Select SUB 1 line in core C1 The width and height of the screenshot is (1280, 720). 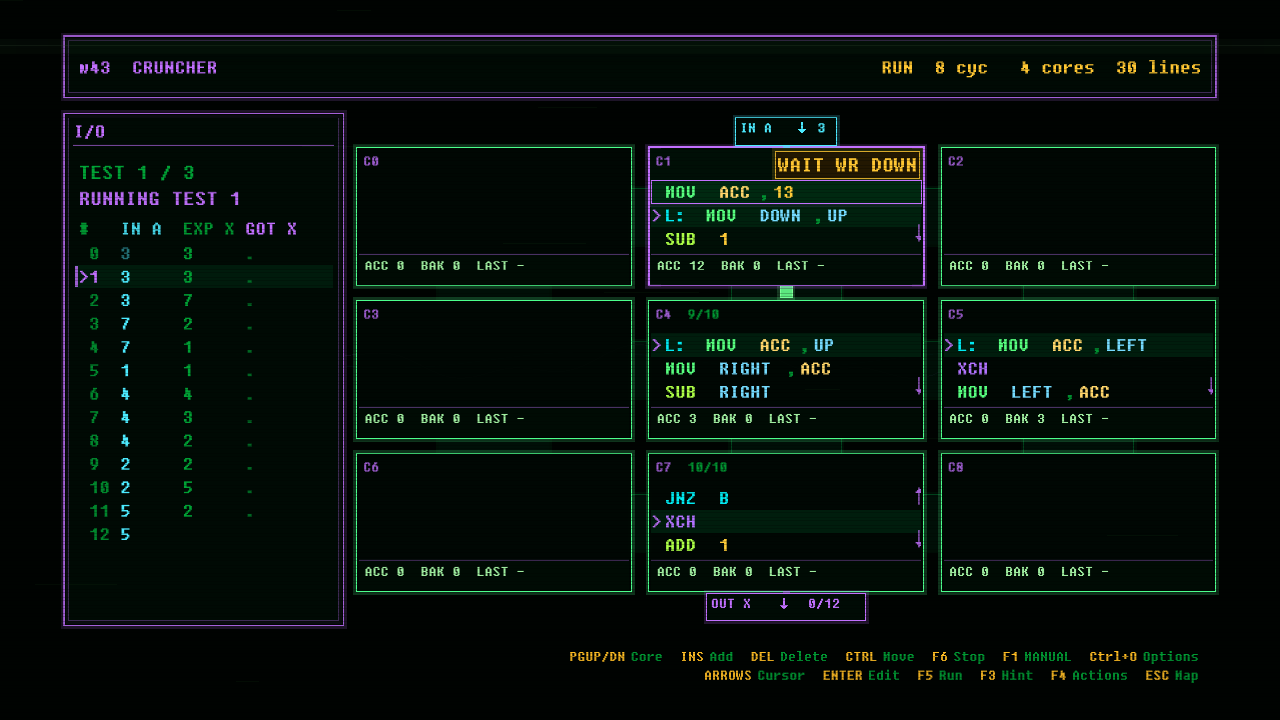[x=786, y=239]
